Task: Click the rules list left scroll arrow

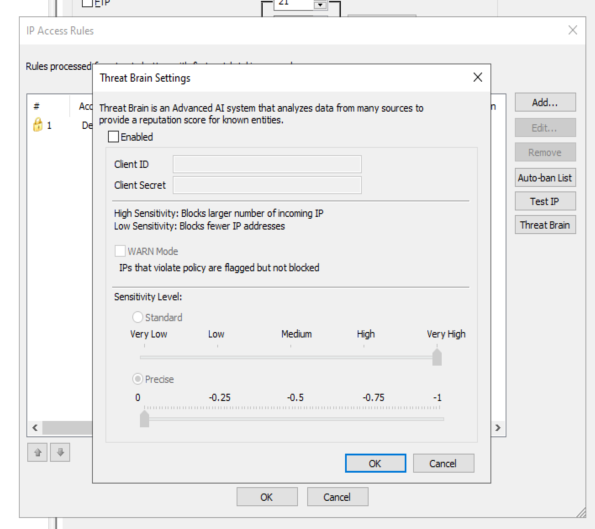Action: (x=35, y=428)
